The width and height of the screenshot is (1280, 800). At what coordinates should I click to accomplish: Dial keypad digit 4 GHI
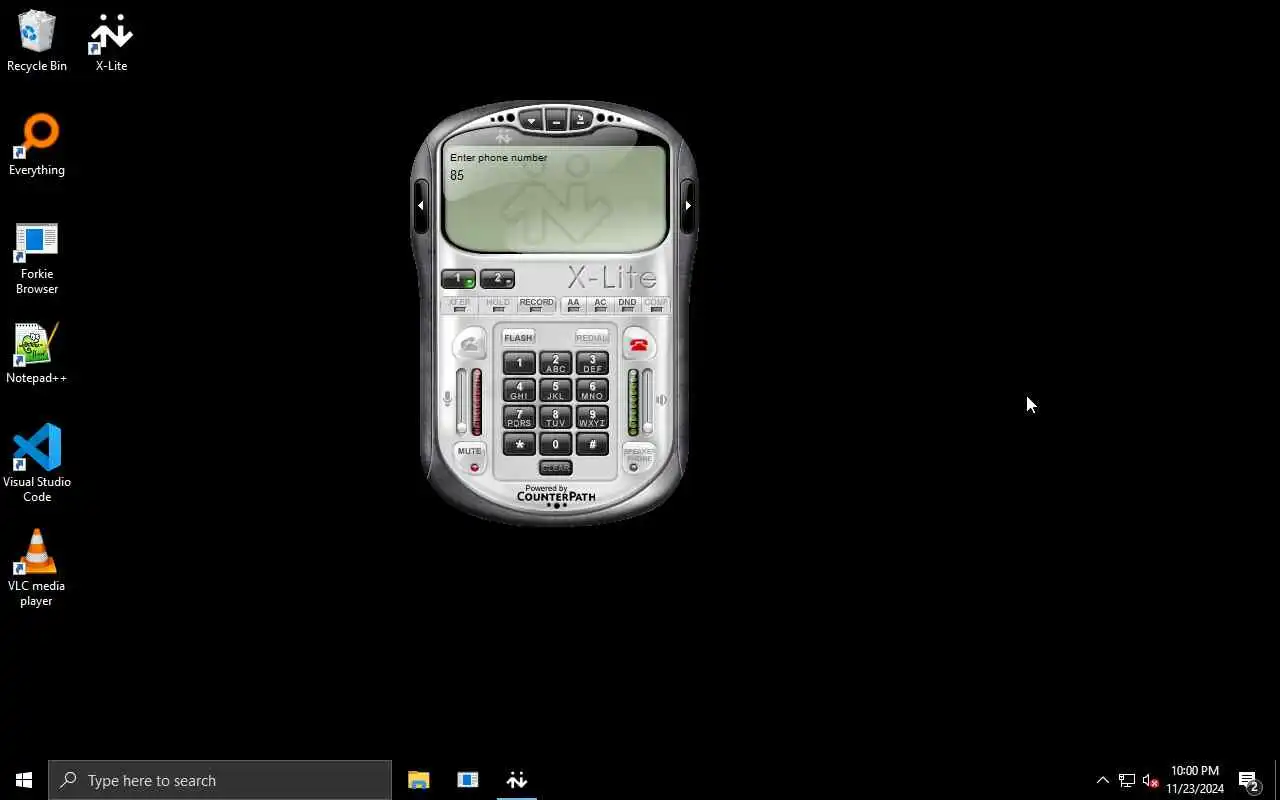point(519,390)
